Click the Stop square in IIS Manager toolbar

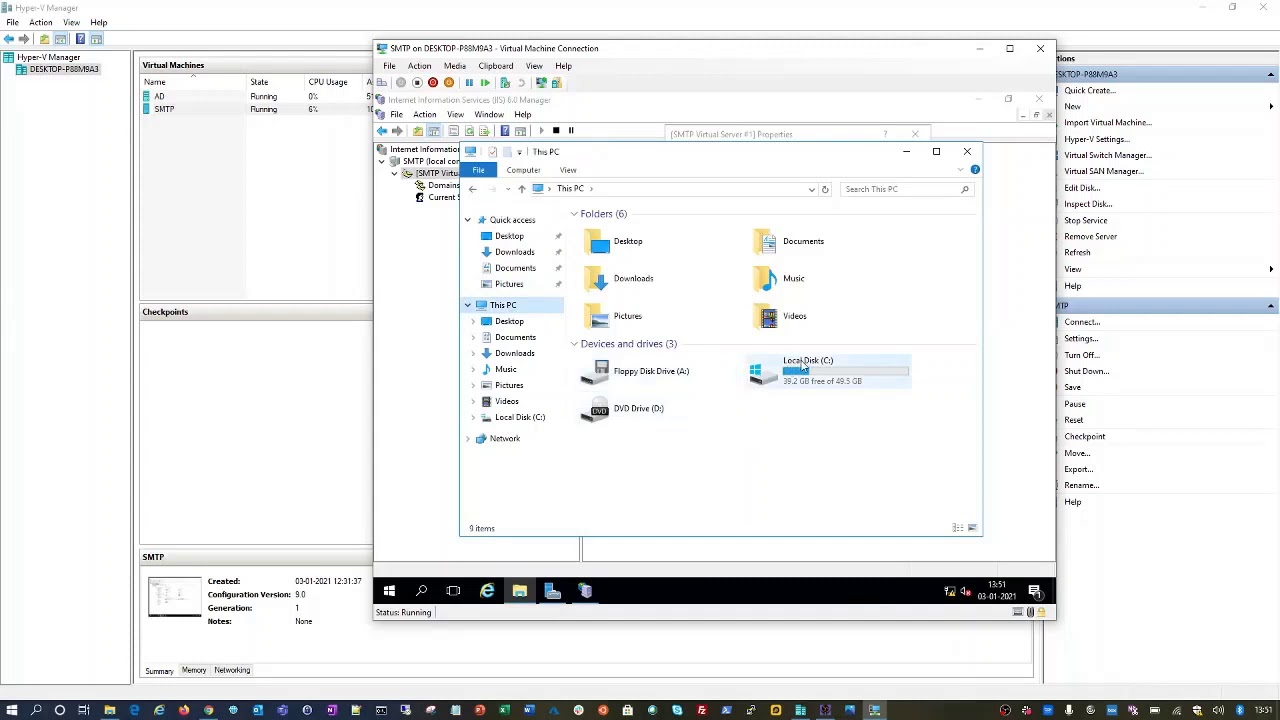tap(556, 131)
